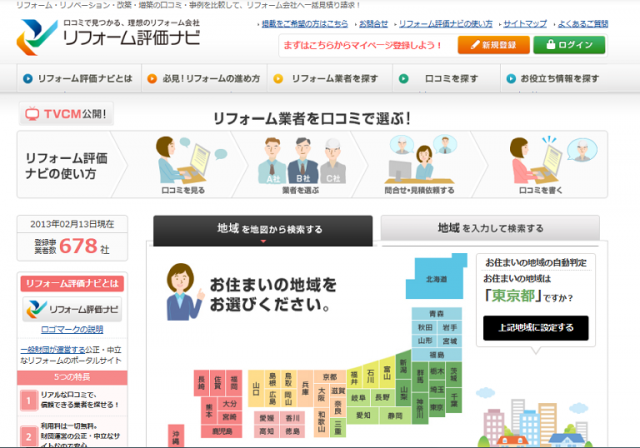640x448 pixels.
Task: Click the logo badge in the left sidebar
Action: 71,309
